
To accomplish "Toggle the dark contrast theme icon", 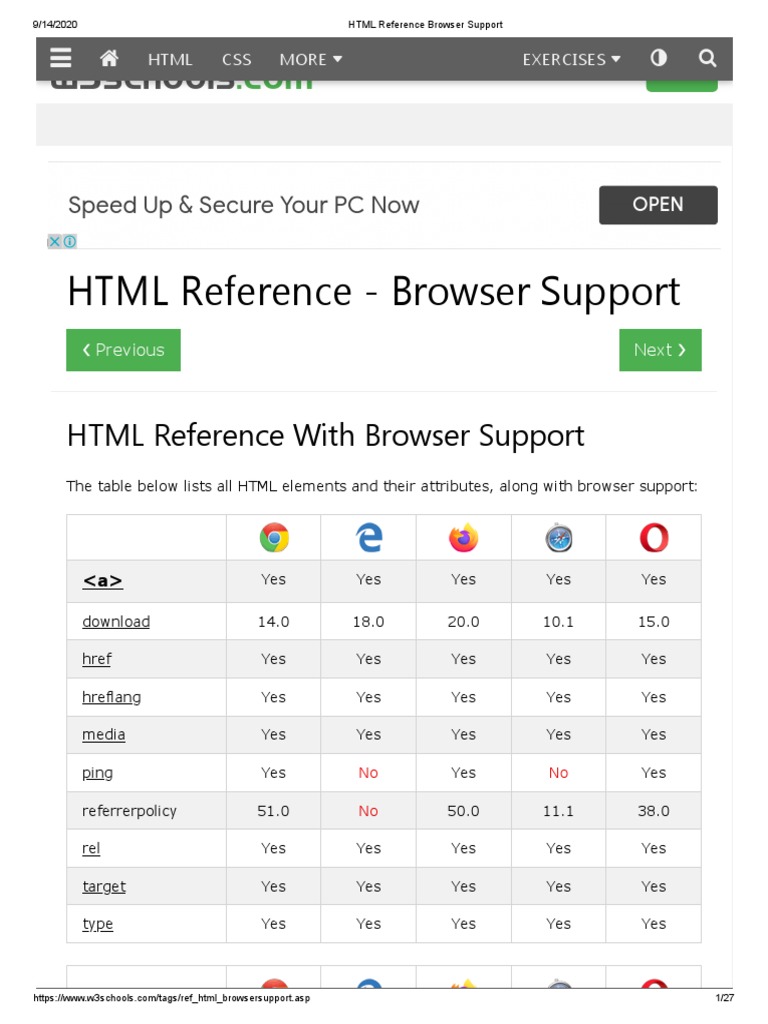I will tap(658, 58).
